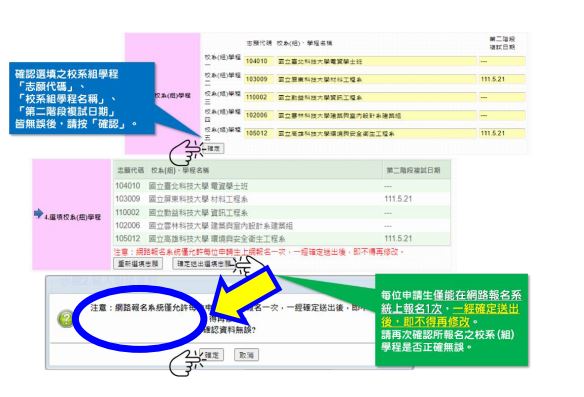Submit with the 確定送出選填志願 button
Viewport: 584px width, 397px height.
203,264
